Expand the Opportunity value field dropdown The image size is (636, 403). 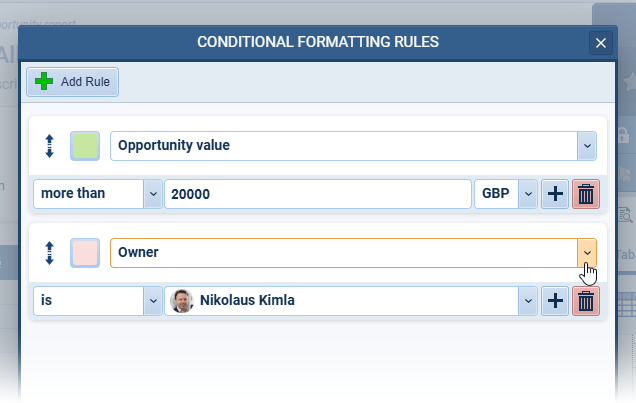[x=587, y=146]
